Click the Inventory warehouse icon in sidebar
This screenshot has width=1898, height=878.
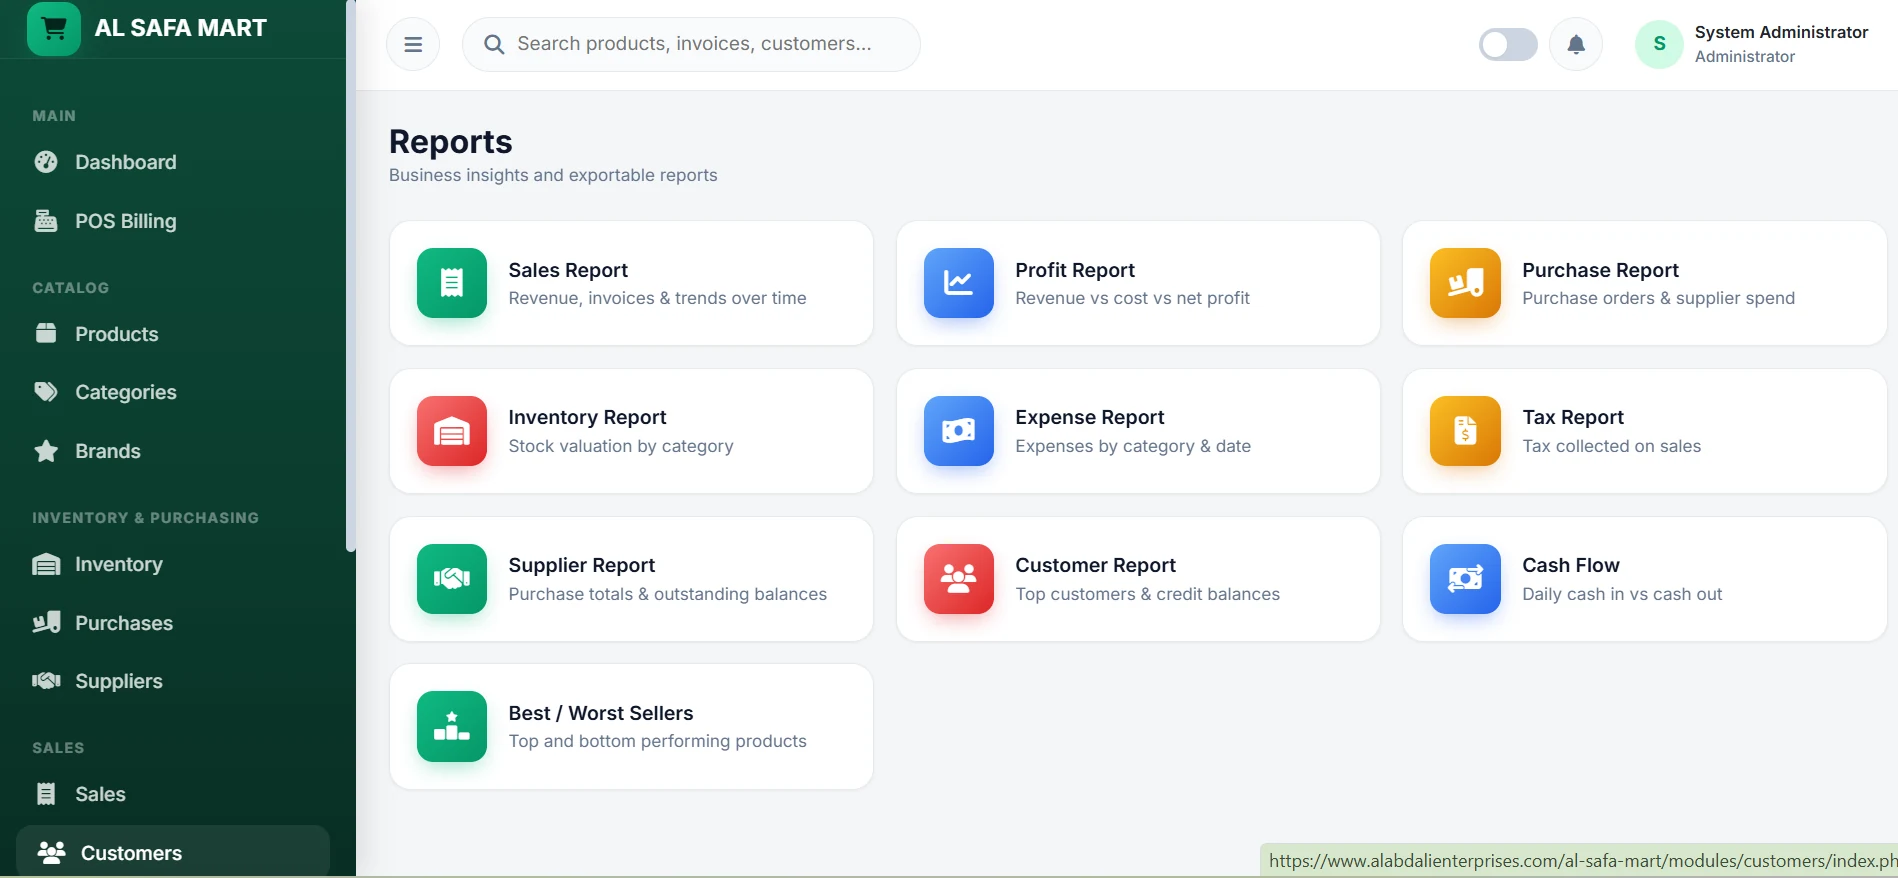[46, 564]
